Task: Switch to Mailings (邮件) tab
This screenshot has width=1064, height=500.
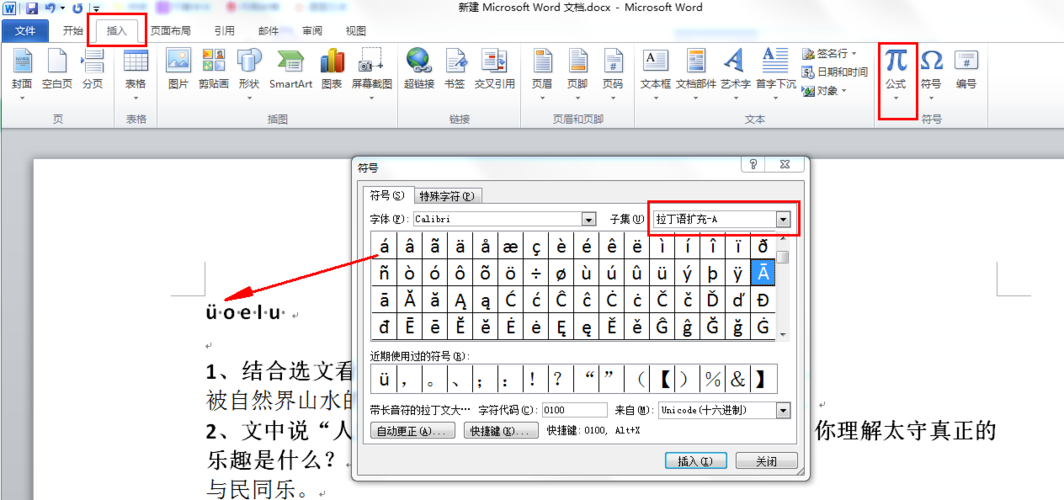Action: (269, 31)
